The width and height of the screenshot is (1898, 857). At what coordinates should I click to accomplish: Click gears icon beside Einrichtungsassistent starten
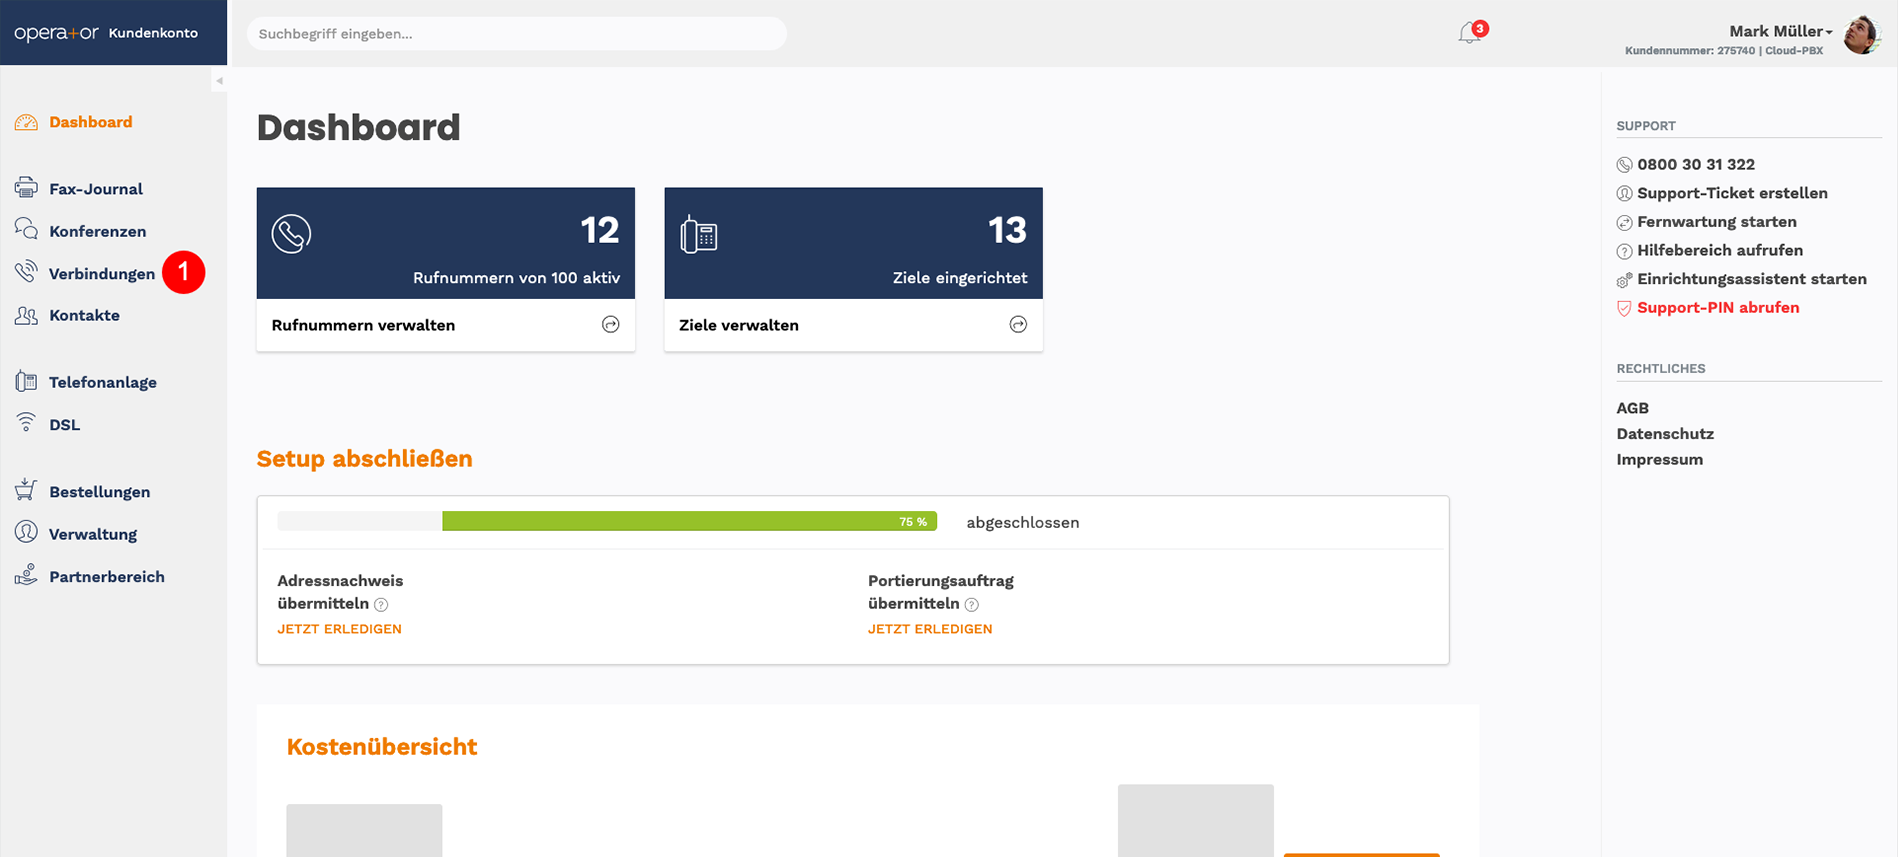click(1624, 280)
